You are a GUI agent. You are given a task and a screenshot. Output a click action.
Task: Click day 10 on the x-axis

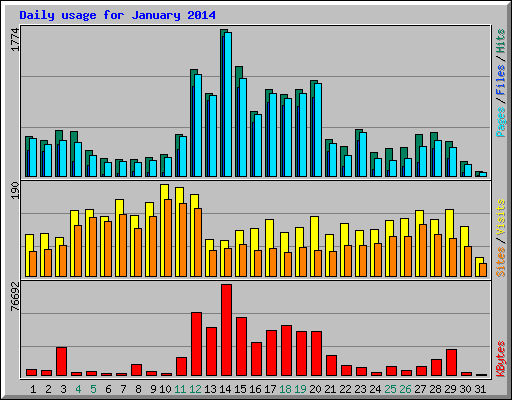click(x=165, y=389)
